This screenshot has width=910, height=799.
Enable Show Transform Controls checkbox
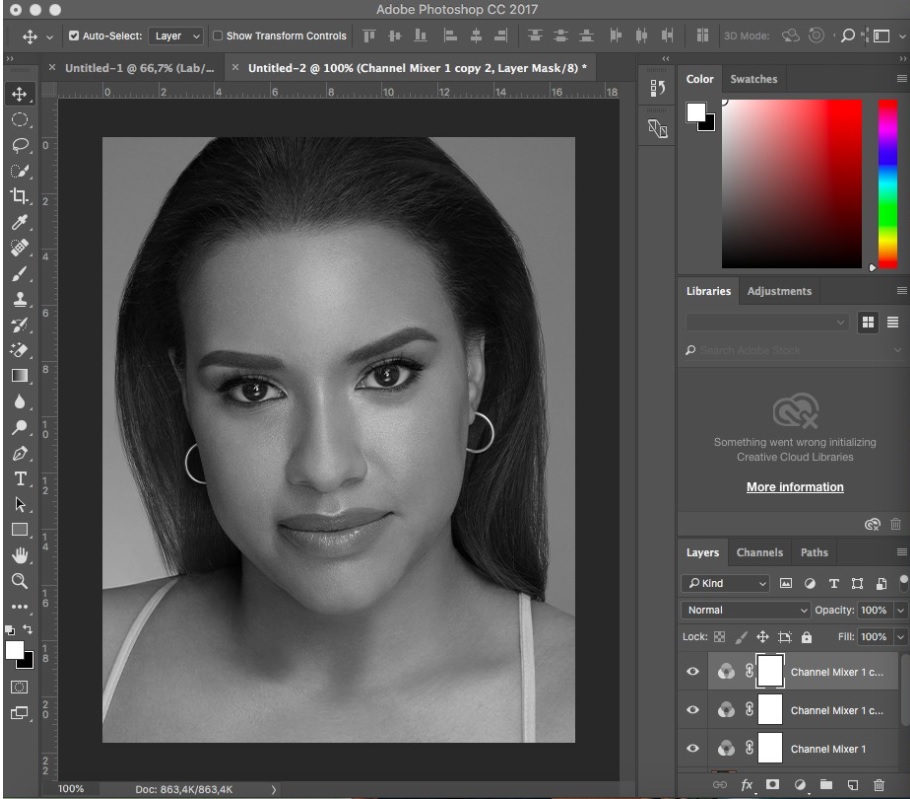(x=217, y=36)
